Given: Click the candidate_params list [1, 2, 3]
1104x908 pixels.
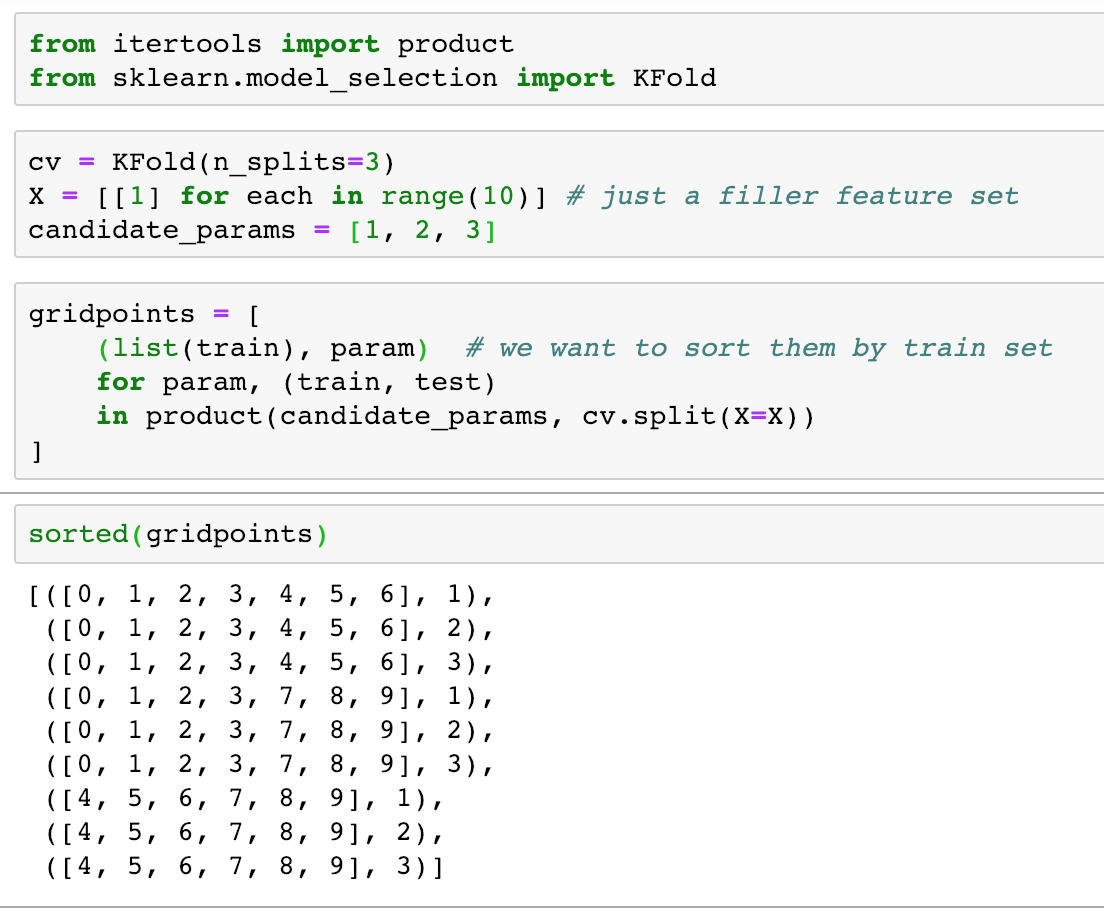Looking at the screenshot, I should pyautogui.click(x=422, y=230).
